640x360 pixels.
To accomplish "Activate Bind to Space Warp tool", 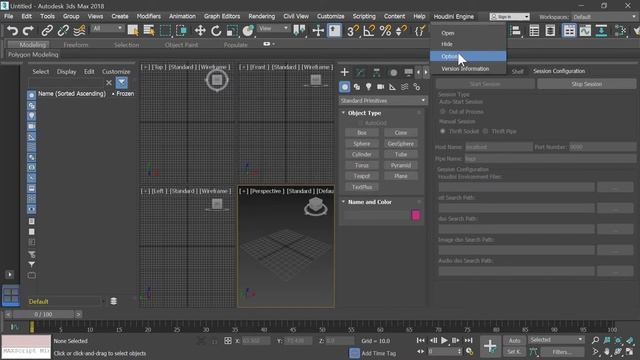I will pyautogui.click(x=79, y=31).
